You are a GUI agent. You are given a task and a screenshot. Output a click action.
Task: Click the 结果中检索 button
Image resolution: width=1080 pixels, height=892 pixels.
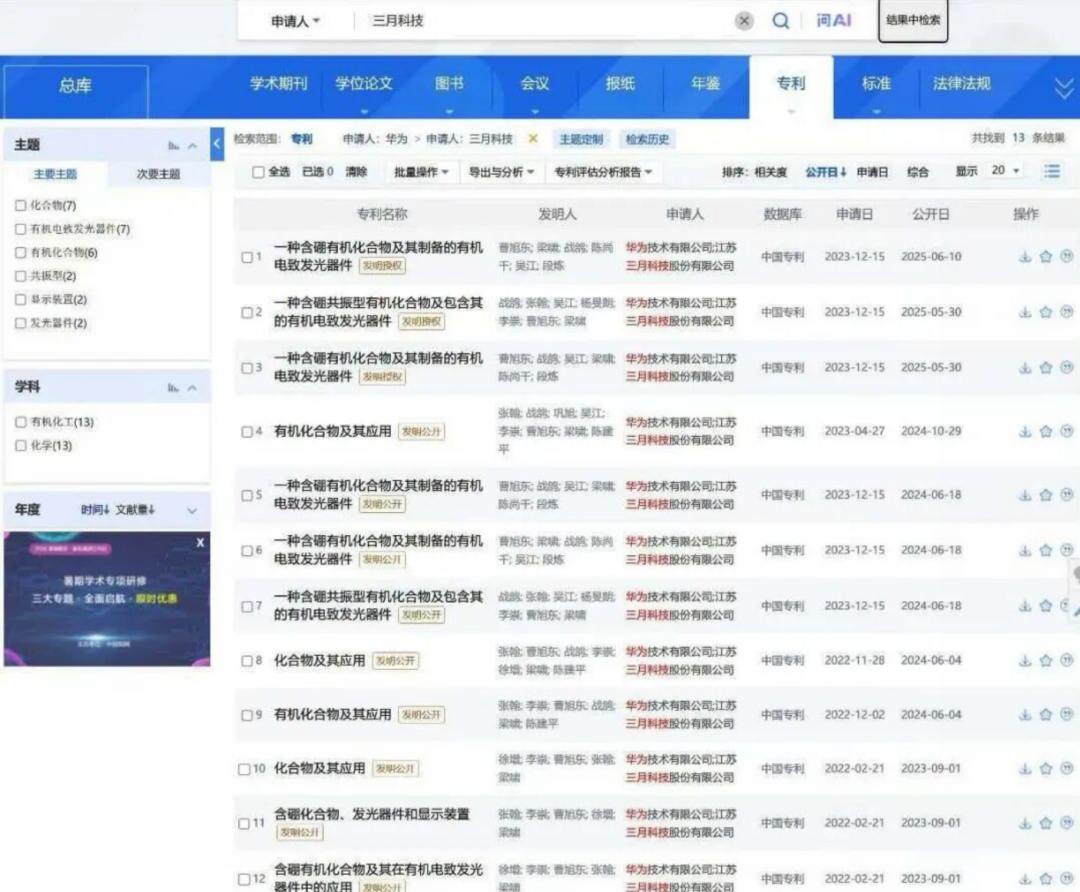tap(913, 21)
